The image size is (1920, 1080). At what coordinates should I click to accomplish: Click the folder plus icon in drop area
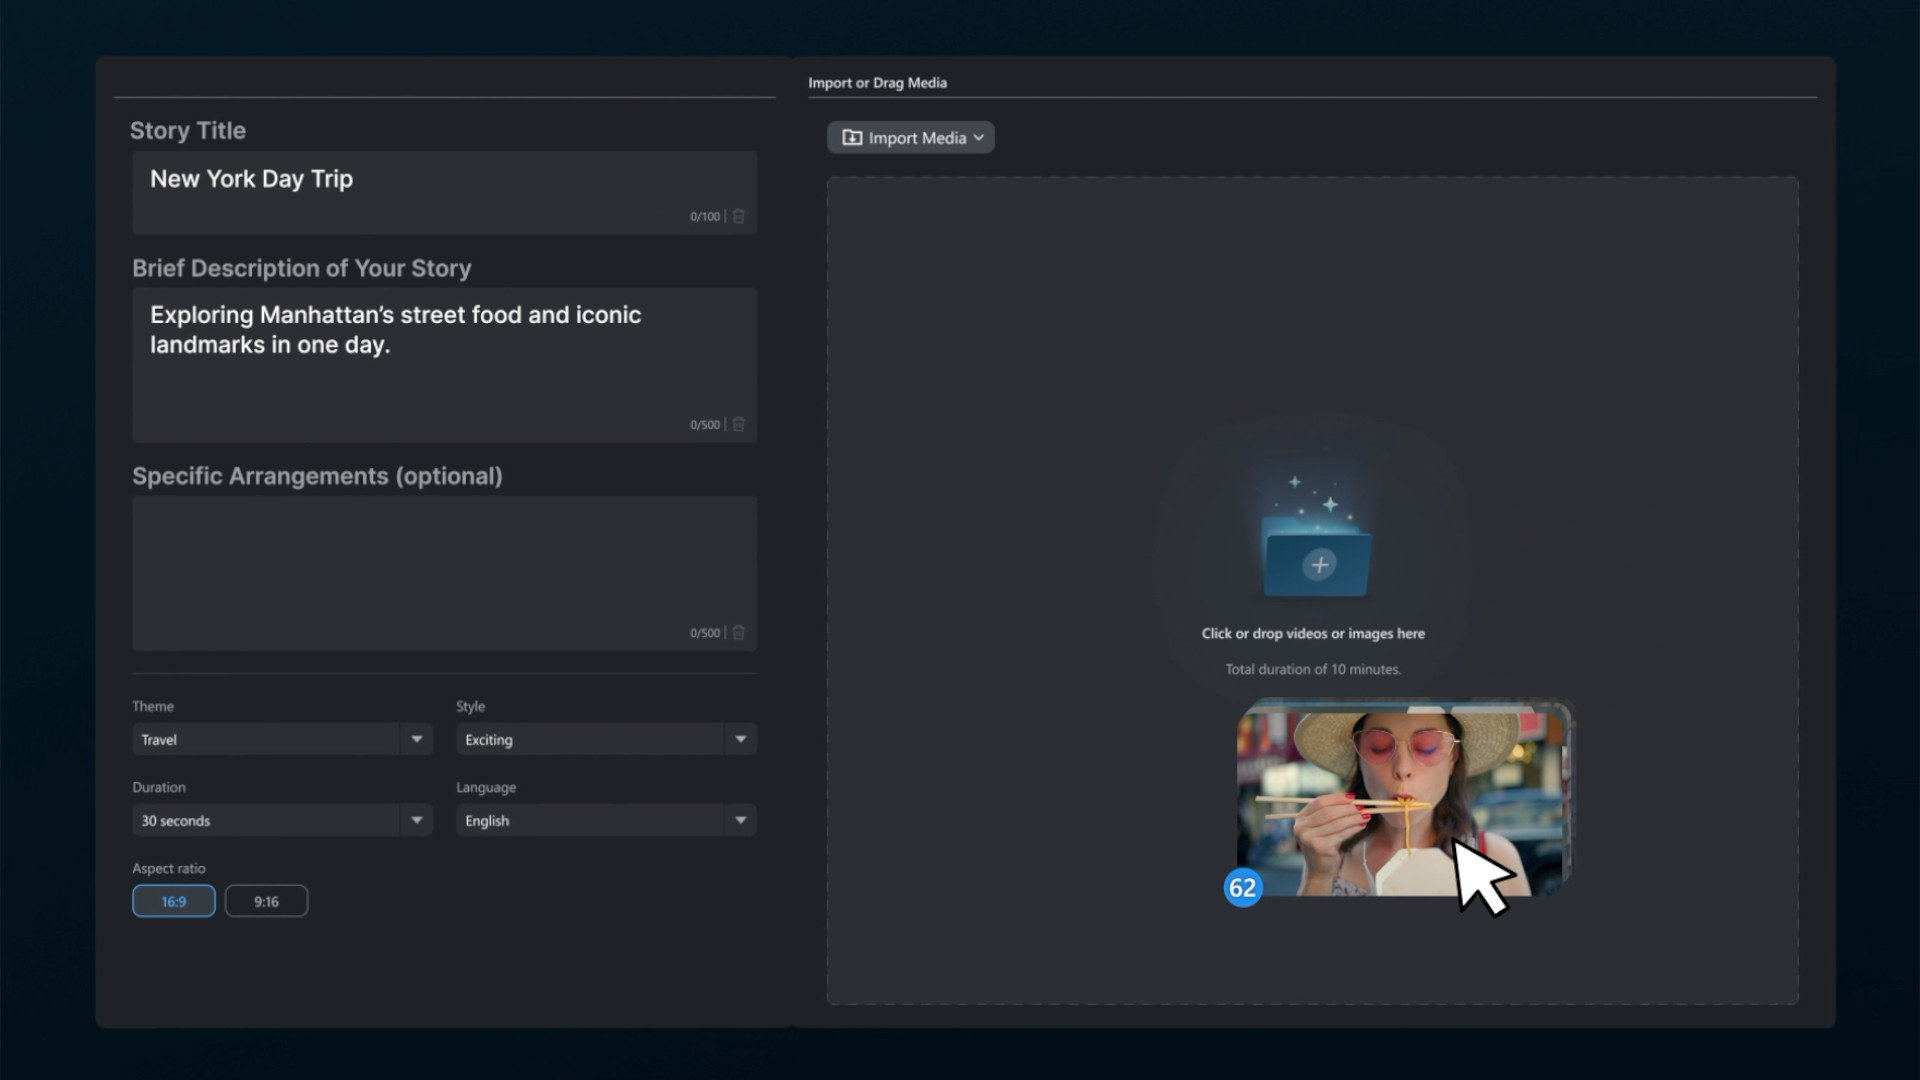click(1319, 565)
